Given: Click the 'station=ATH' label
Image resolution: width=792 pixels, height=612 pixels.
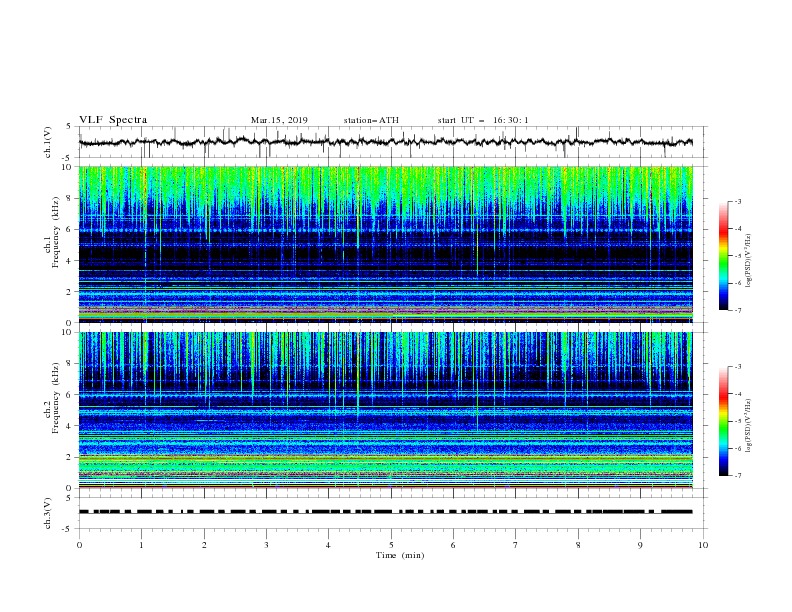Looking at the screenshot, I should [371, 120].
